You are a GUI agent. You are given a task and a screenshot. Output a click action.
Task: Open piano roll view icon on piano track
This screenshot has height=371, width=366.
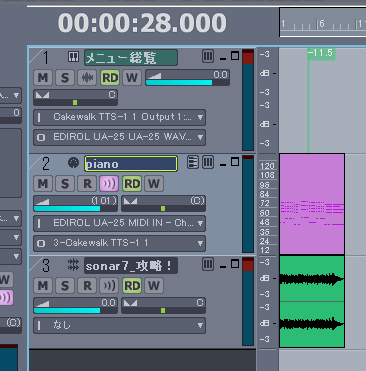tap(193, 162)
